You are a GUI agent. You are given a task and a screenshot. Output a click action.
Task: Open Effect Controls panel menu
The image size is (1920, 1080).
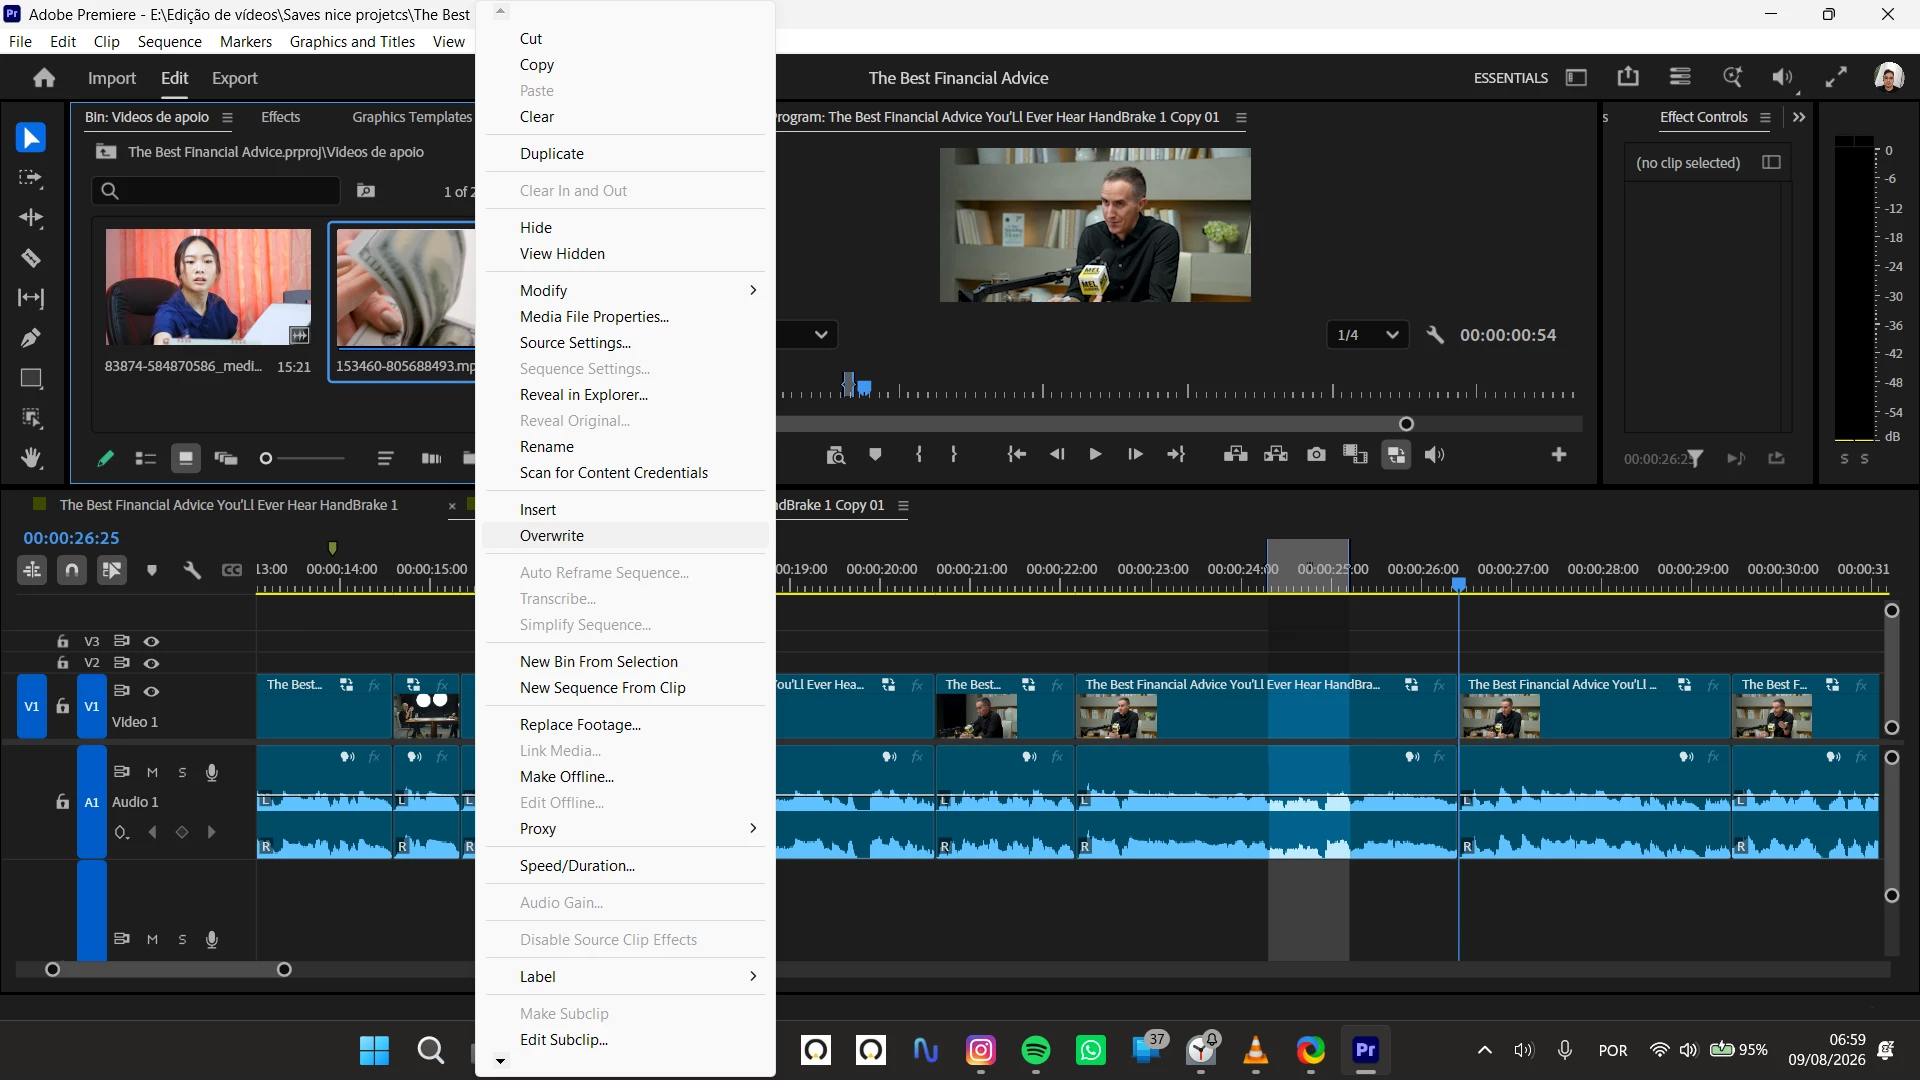1766,118
